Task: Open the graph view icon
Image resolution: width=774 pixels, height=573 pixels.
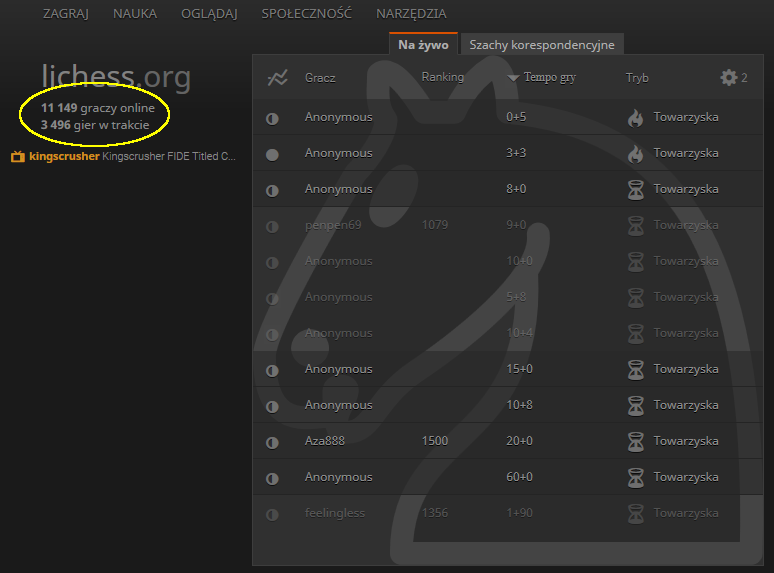Action: 277,77
